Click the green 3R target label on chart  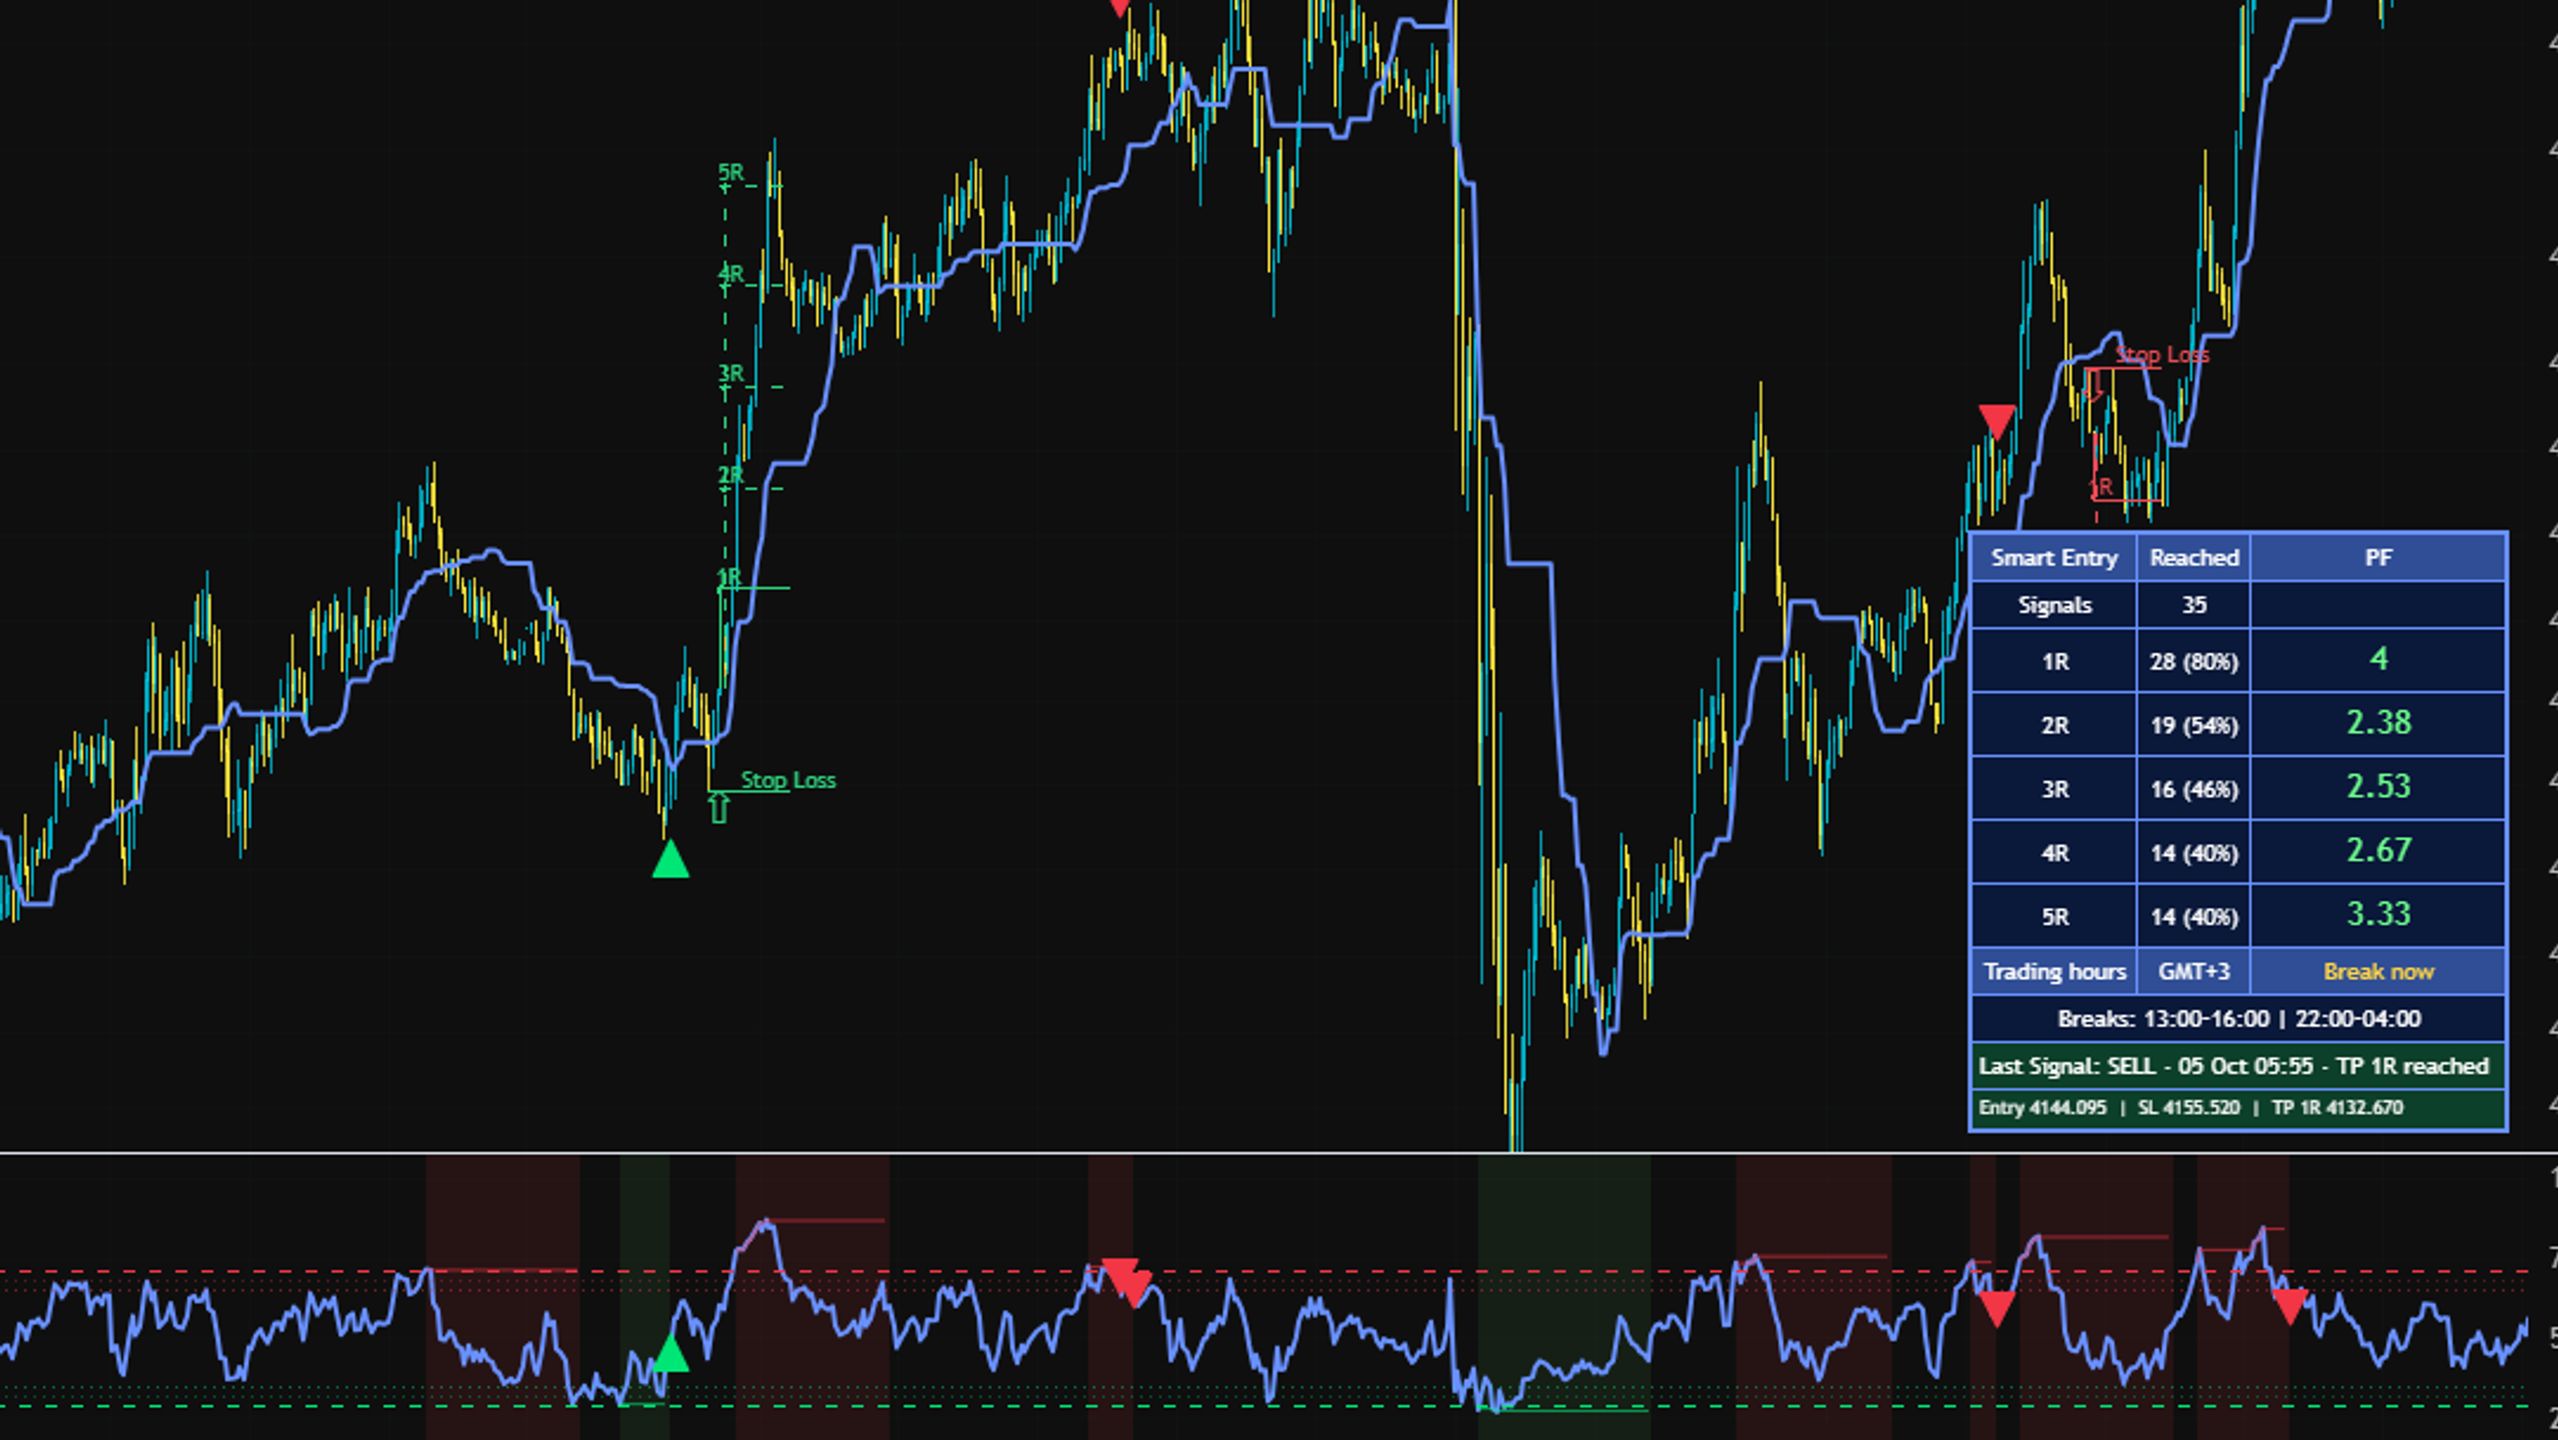[731, 374]
